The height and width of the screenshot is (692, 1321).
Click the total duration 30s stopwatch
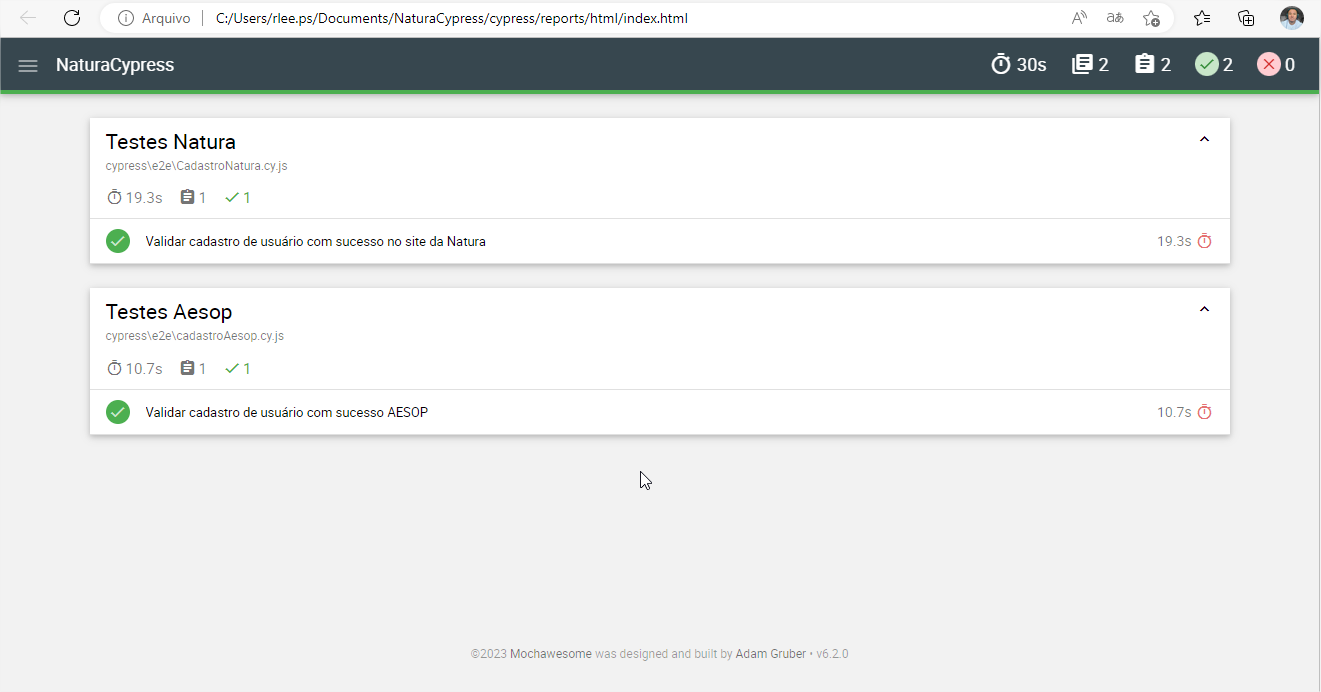click(1019, 65)
